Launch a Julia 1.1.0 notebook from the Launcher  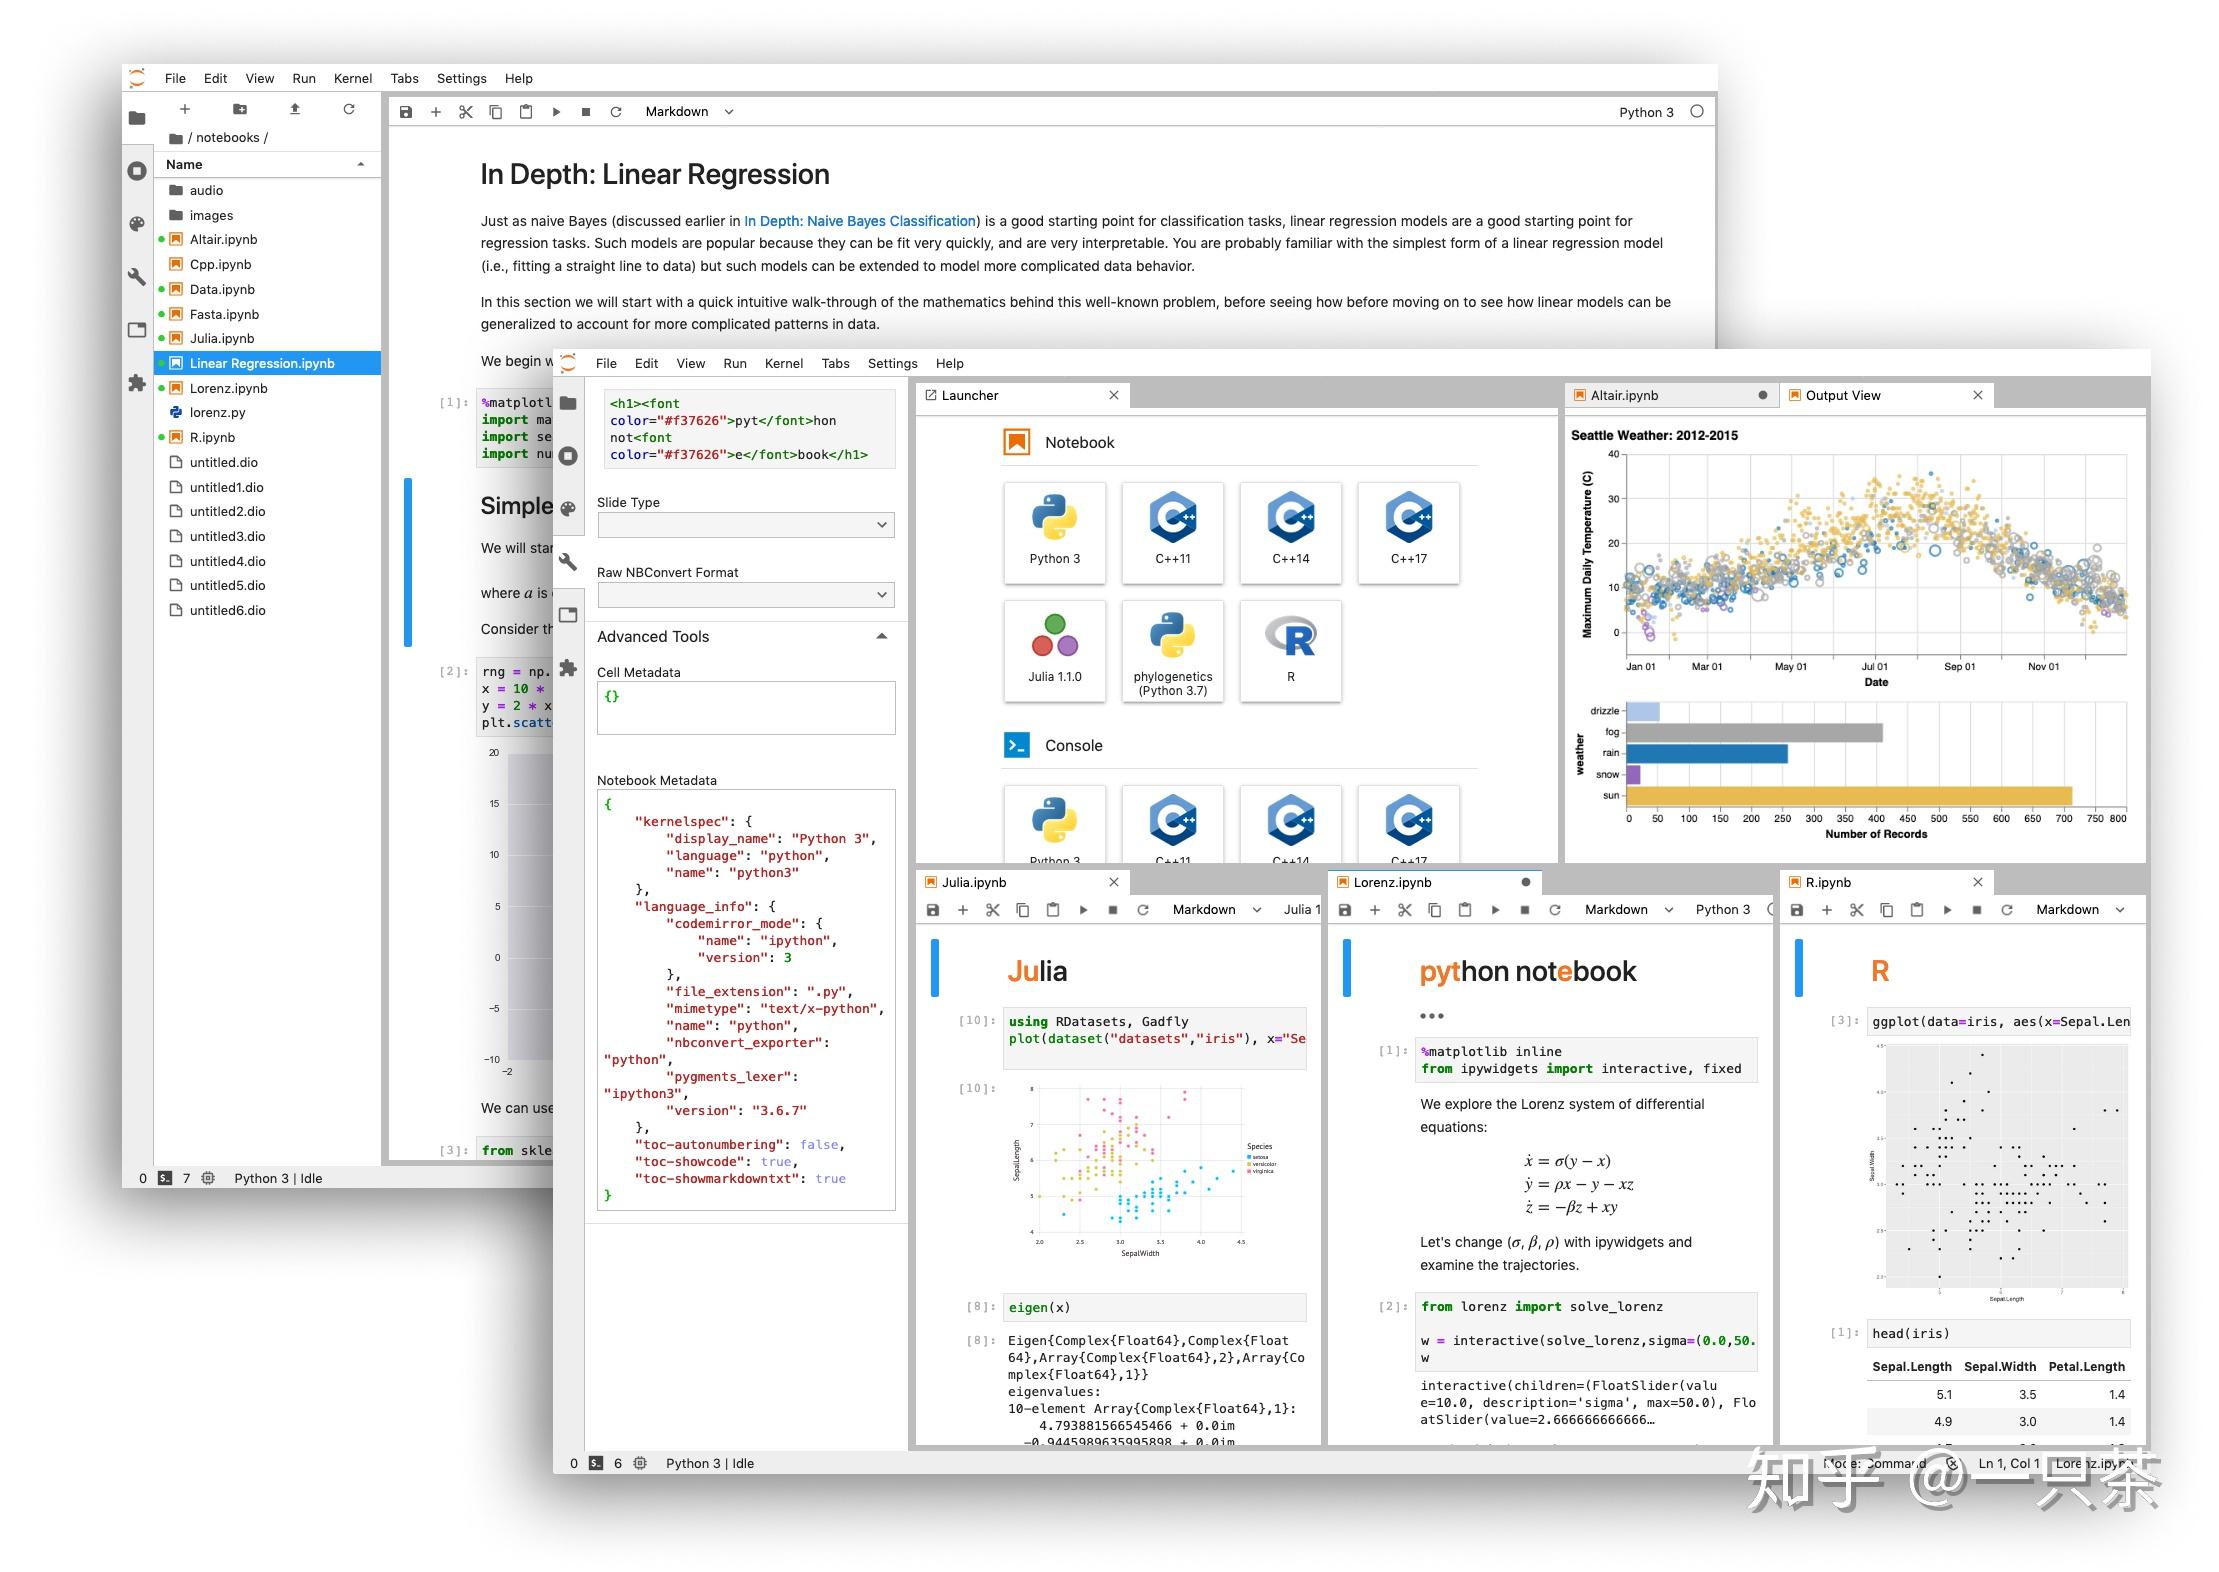point(1054,649)
